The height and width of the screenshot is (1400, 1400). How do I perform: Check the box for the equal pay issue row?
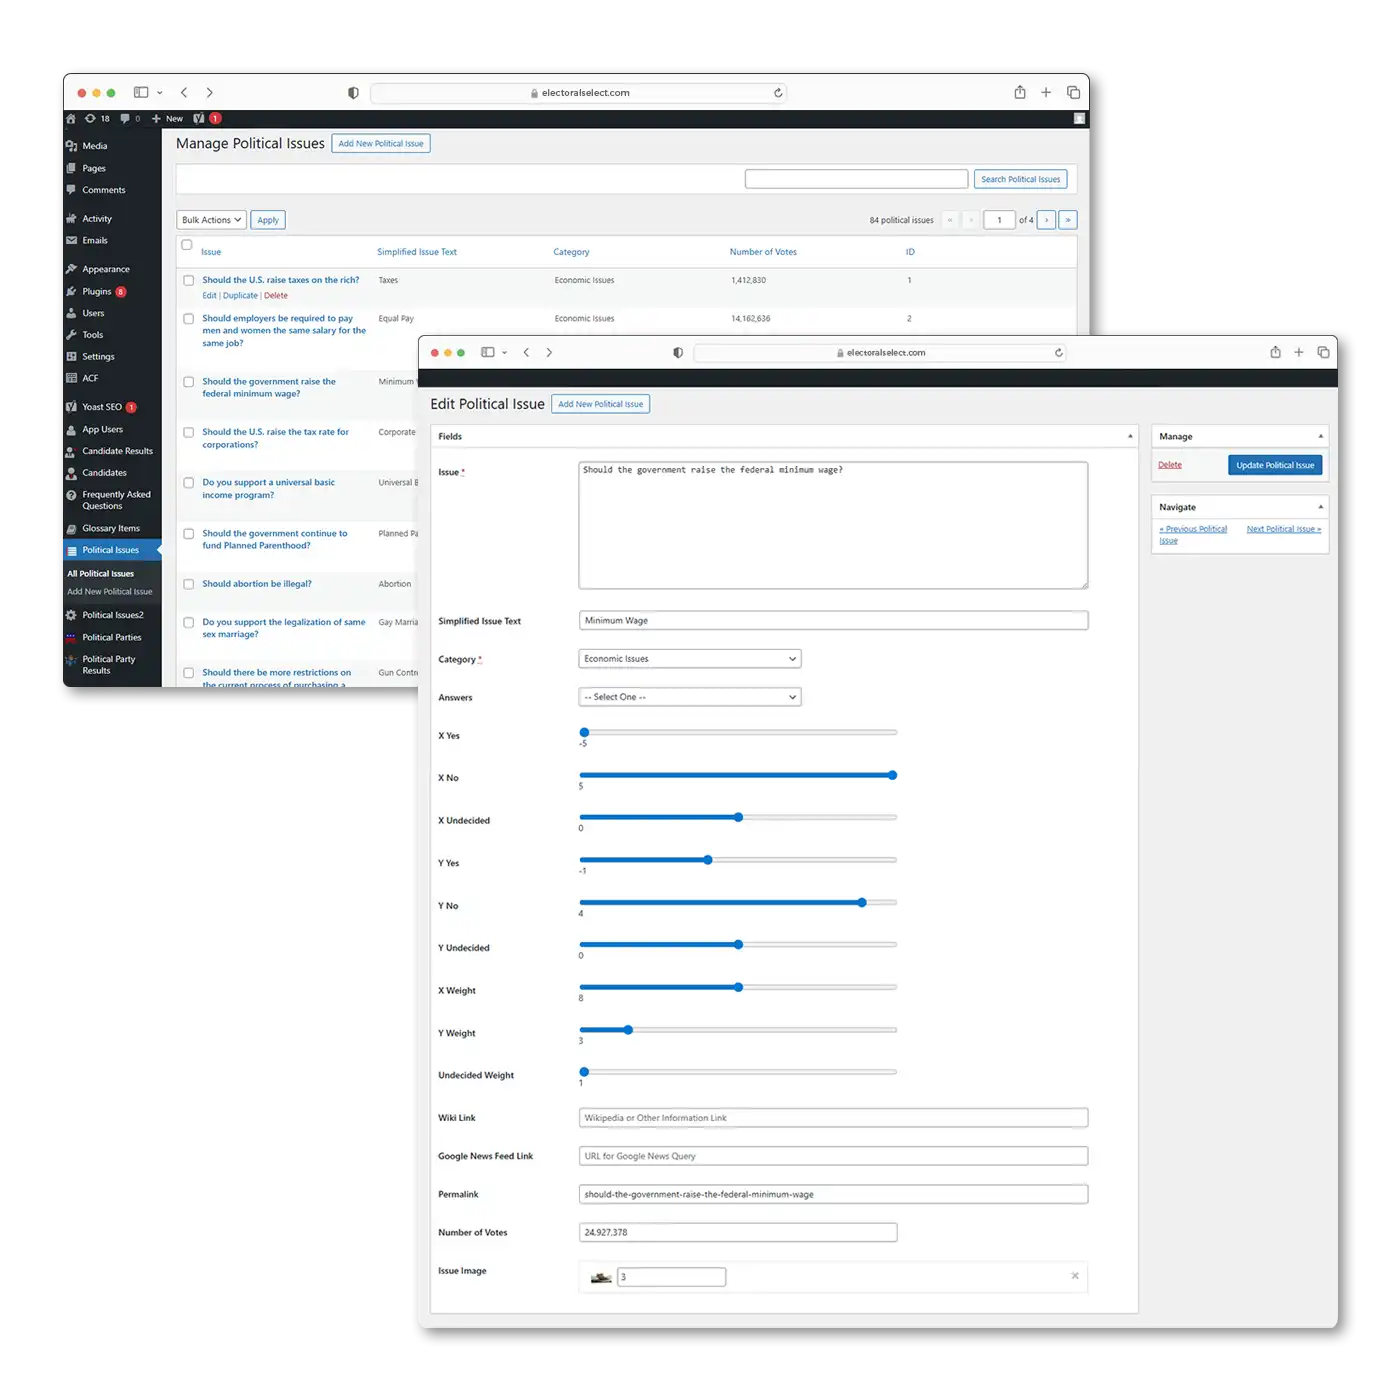click(188, 319)
